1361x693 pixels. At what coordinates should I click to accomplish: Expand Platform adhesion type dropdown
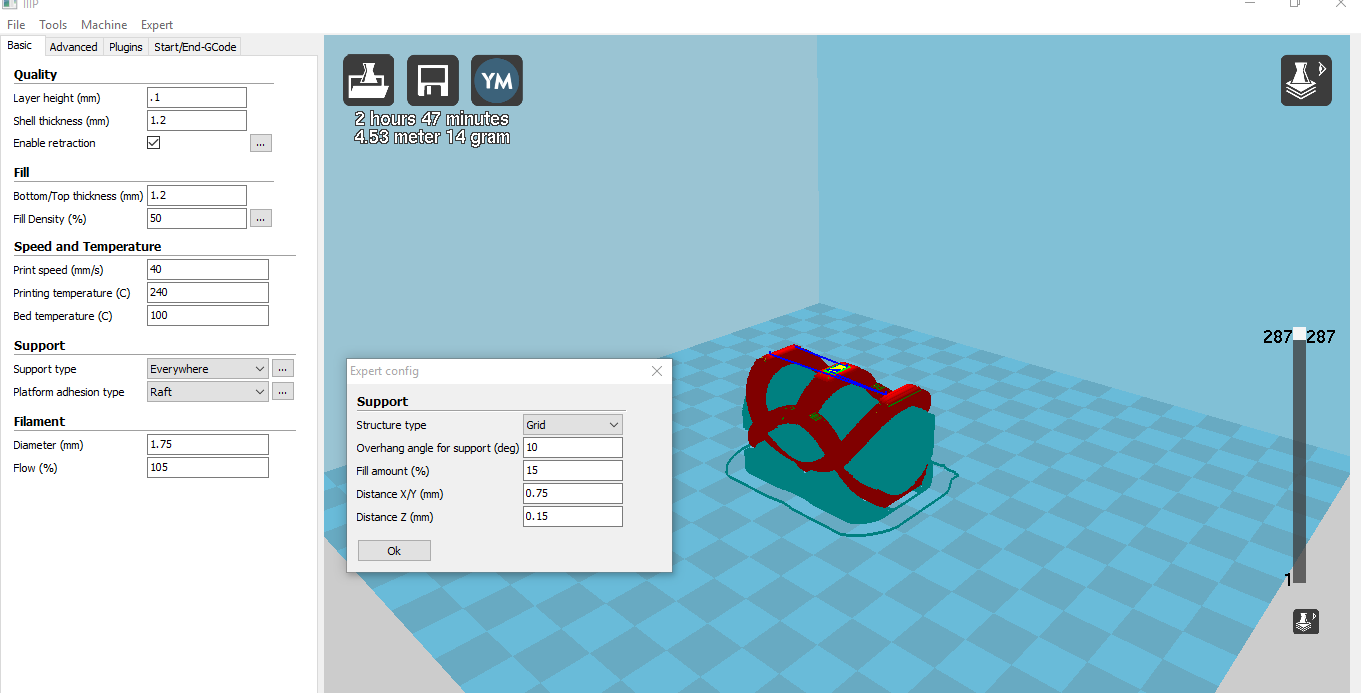tap(208, 391)
